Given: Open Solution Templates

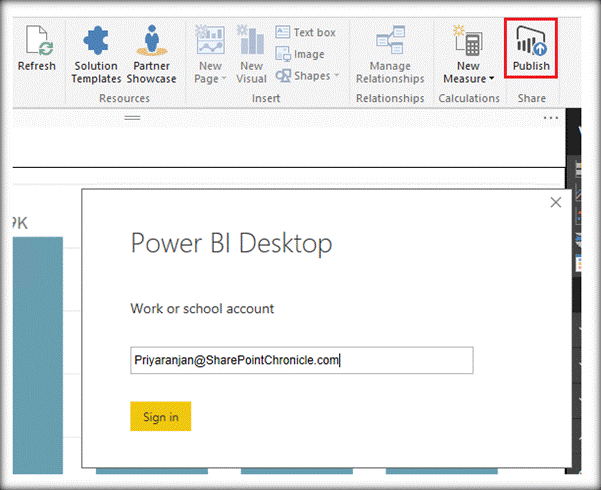Looking at the screenshot, I should (96, 55).
